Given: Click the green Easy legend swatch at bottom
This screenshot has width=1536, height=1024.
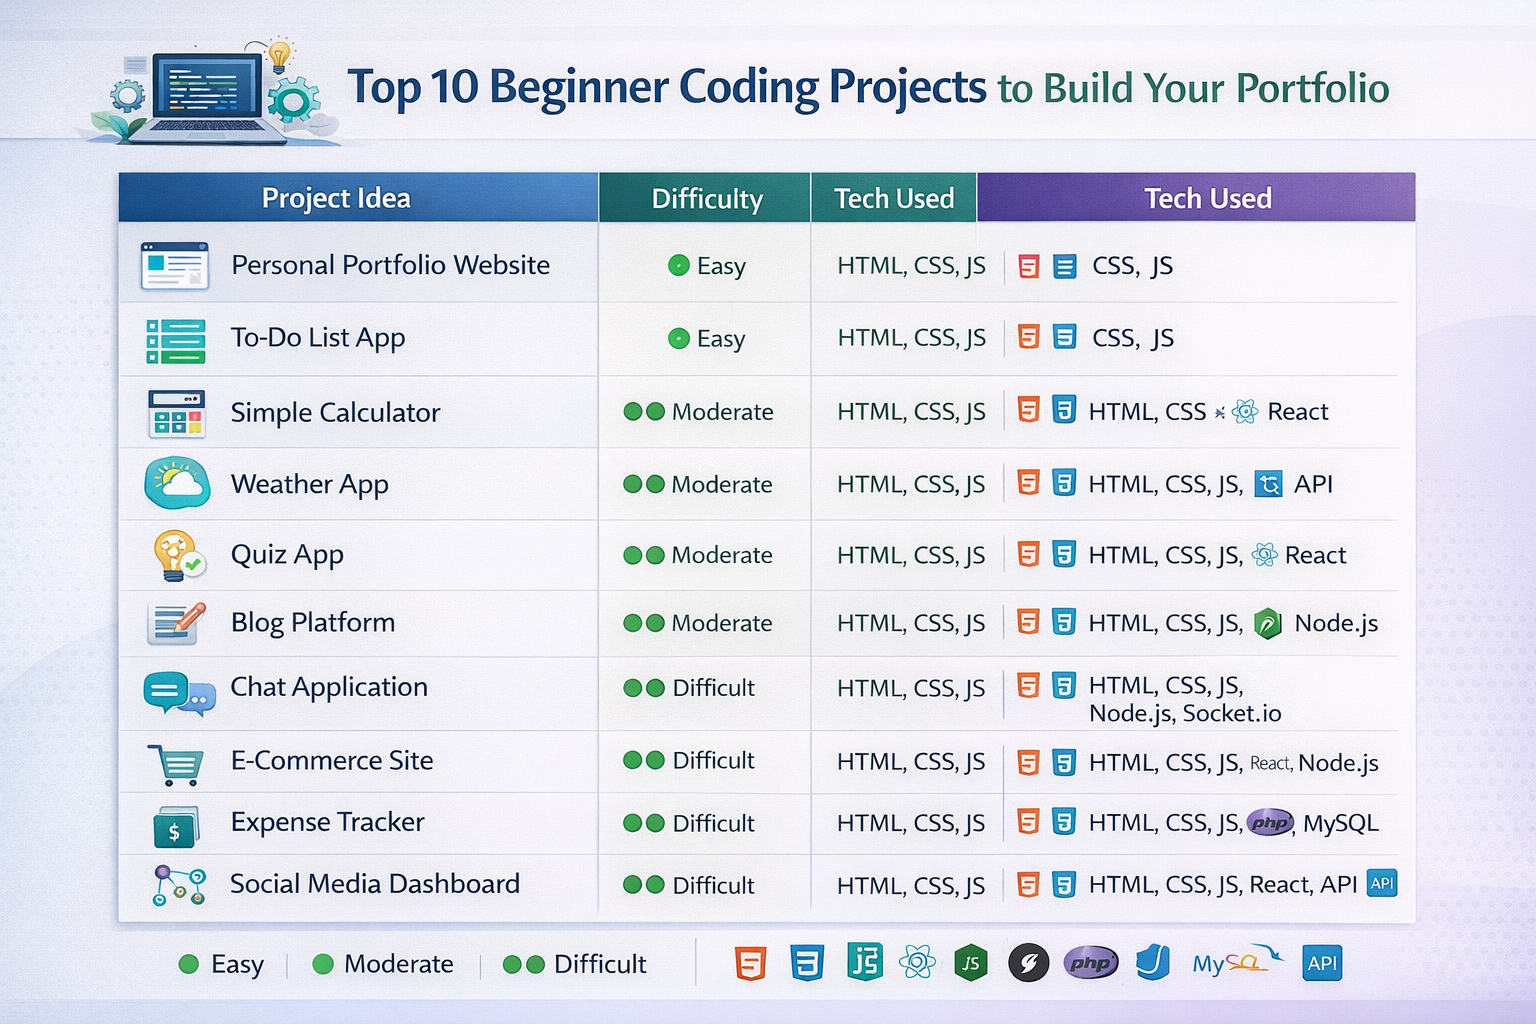Looking at the screenshot, I should point(189,963).
